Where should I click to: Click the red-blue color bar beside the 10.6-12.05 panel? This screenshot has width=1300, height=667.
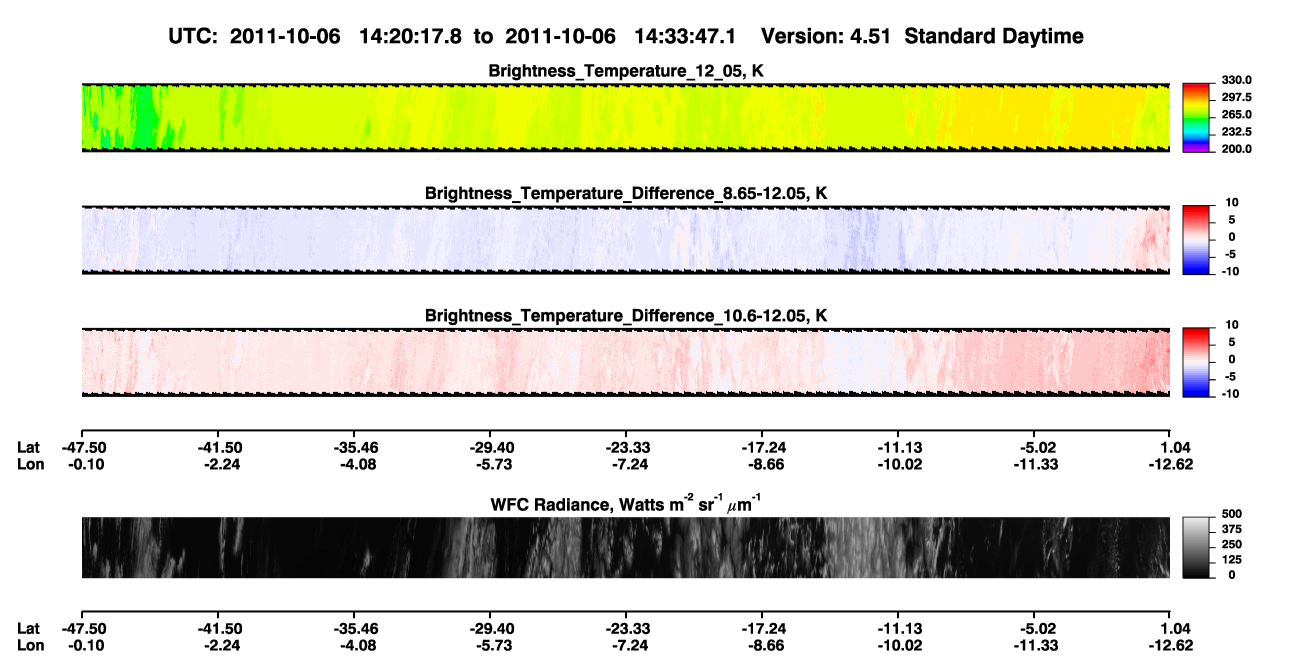(1196, 361)
